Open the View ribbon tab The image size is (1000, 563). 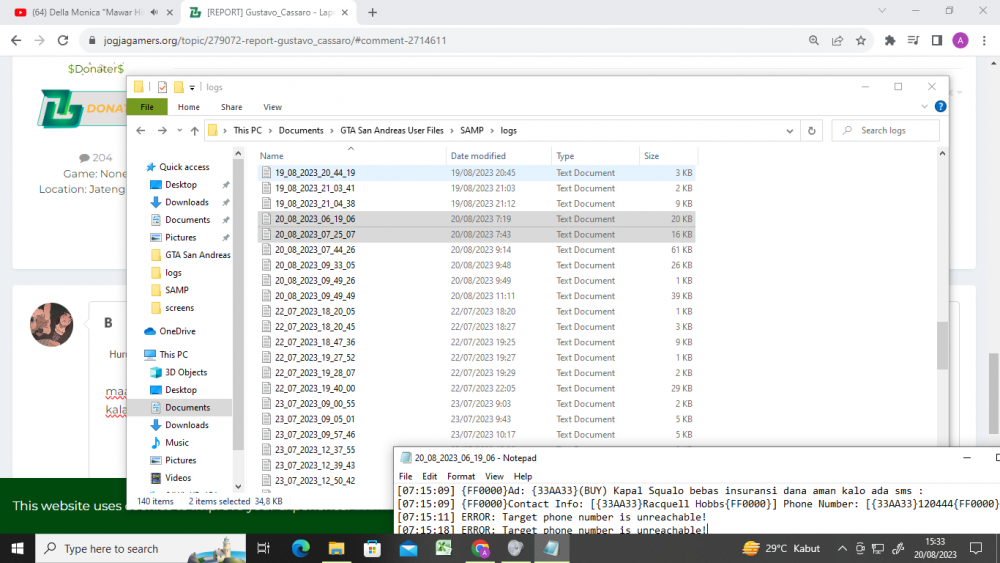(x=272, y=107)
